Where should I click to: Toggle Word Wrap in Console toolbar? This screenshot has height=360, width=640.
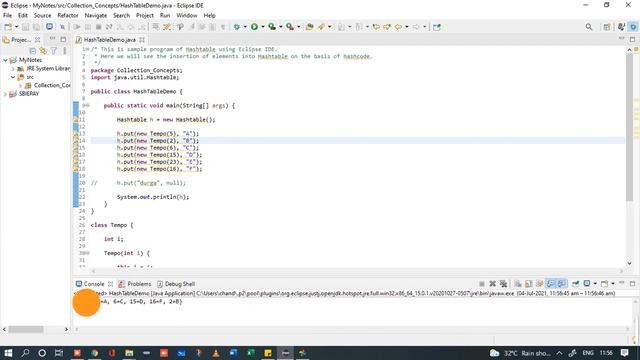click(x=540, y=284)
